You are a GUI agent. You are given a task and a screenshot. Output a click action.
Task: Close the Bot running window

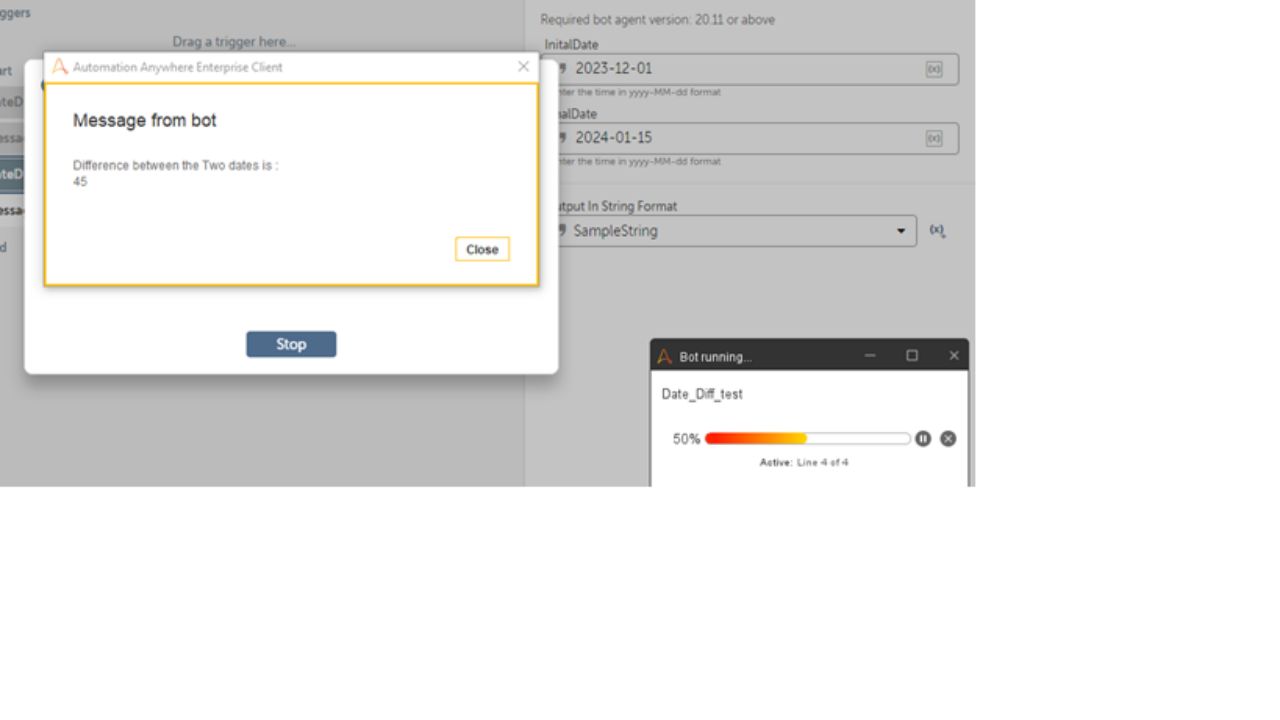[x=954, y=356]
